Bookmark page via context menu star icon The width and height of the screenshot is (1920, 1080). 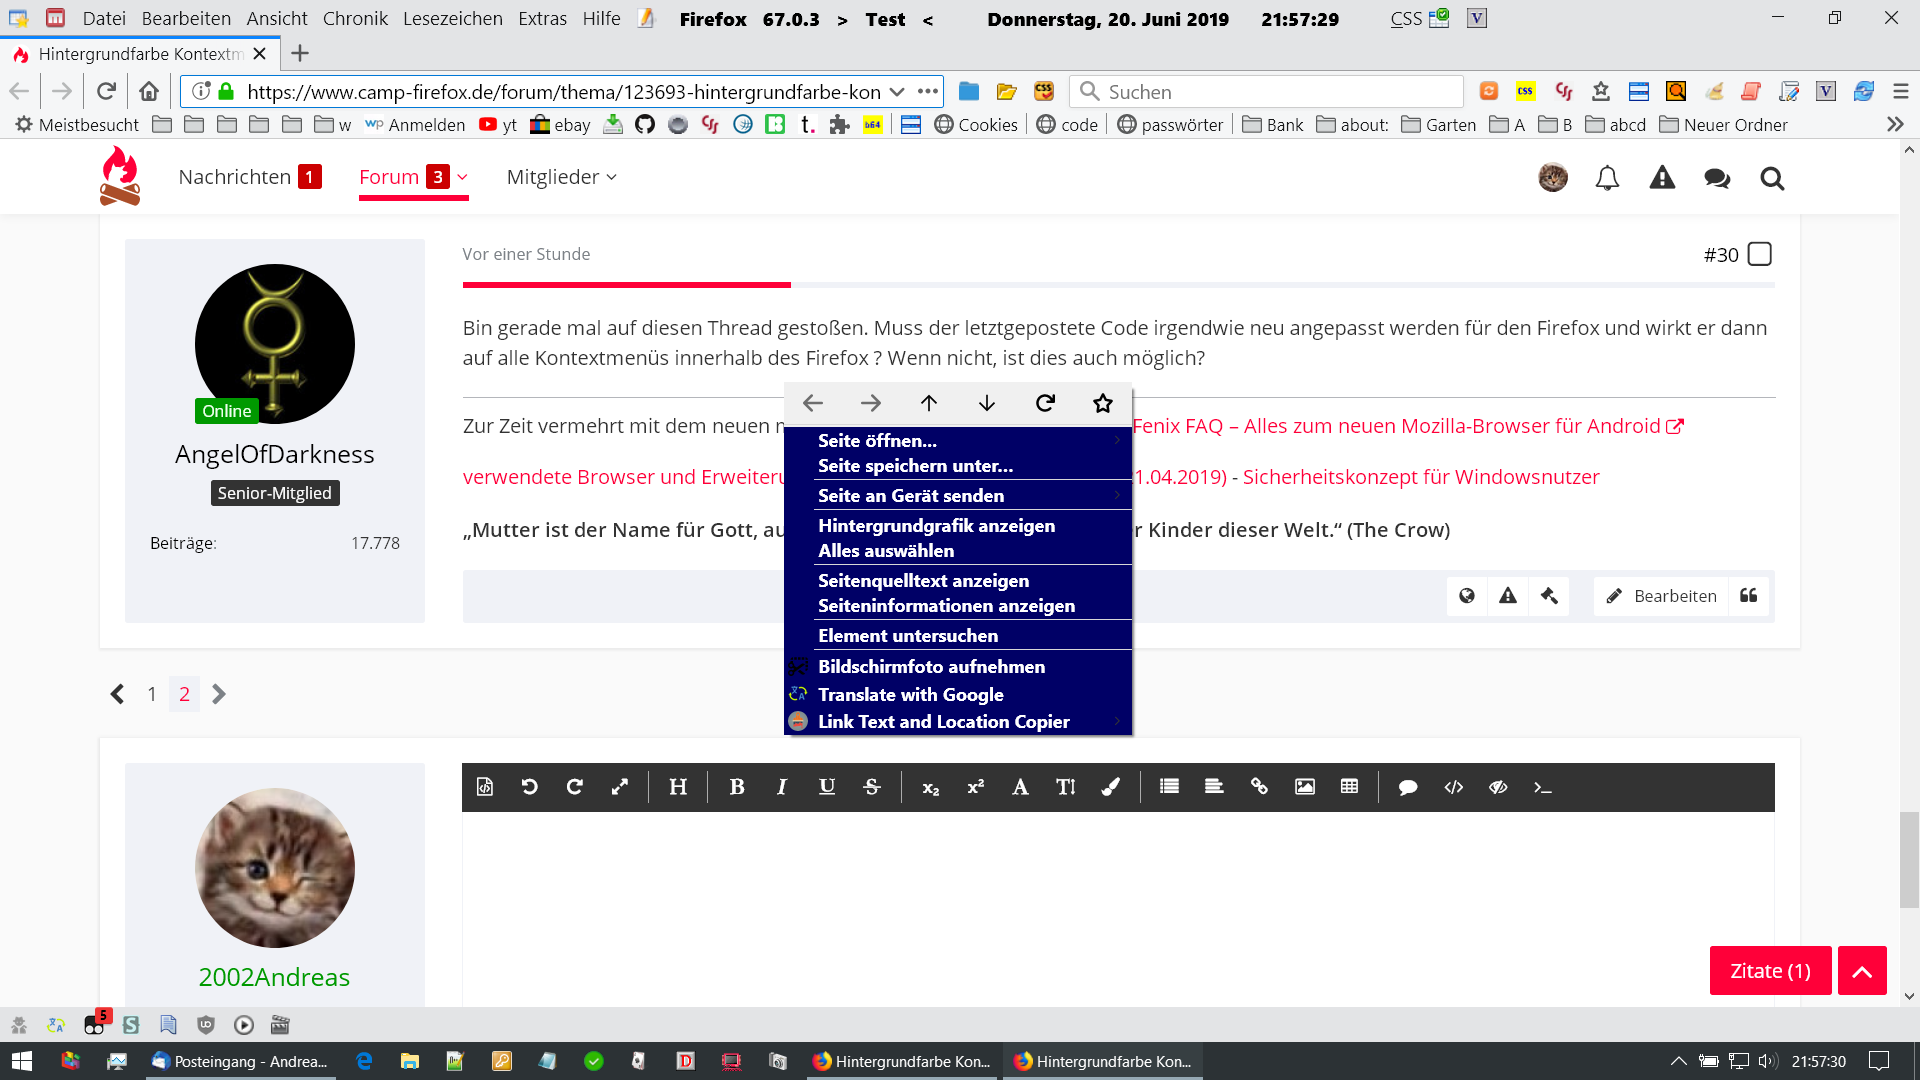click(1102, 403)
